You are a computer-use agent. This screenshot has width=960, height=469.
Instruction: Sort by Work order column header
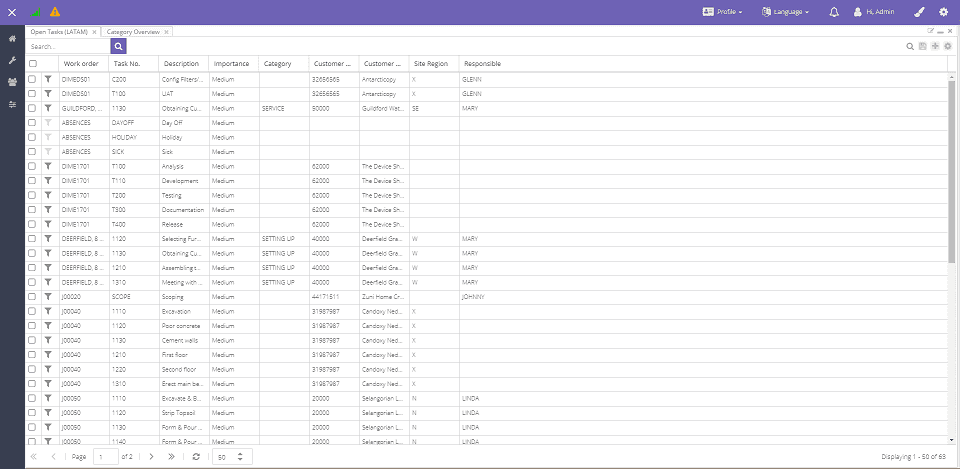[x=84, y=64]
